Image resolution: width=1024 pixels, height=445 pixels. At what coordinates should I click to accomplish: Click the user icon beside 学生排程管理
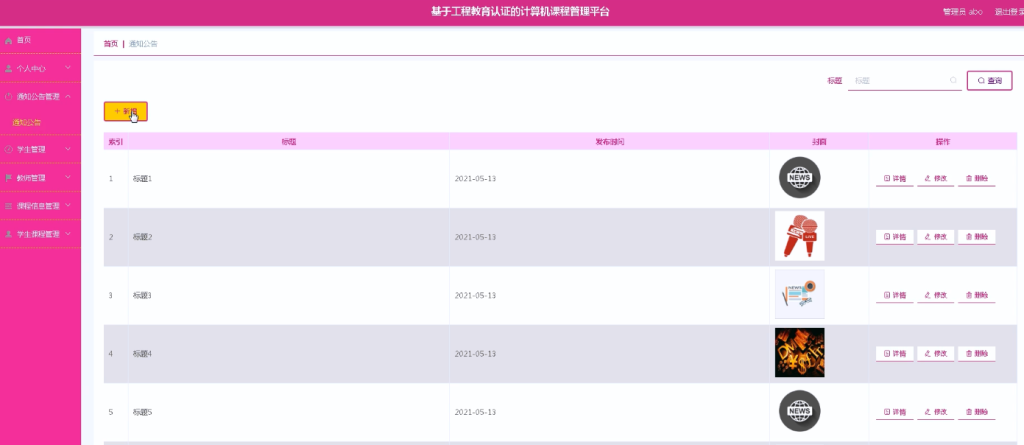pyautogui.click(x=8, y=234)
